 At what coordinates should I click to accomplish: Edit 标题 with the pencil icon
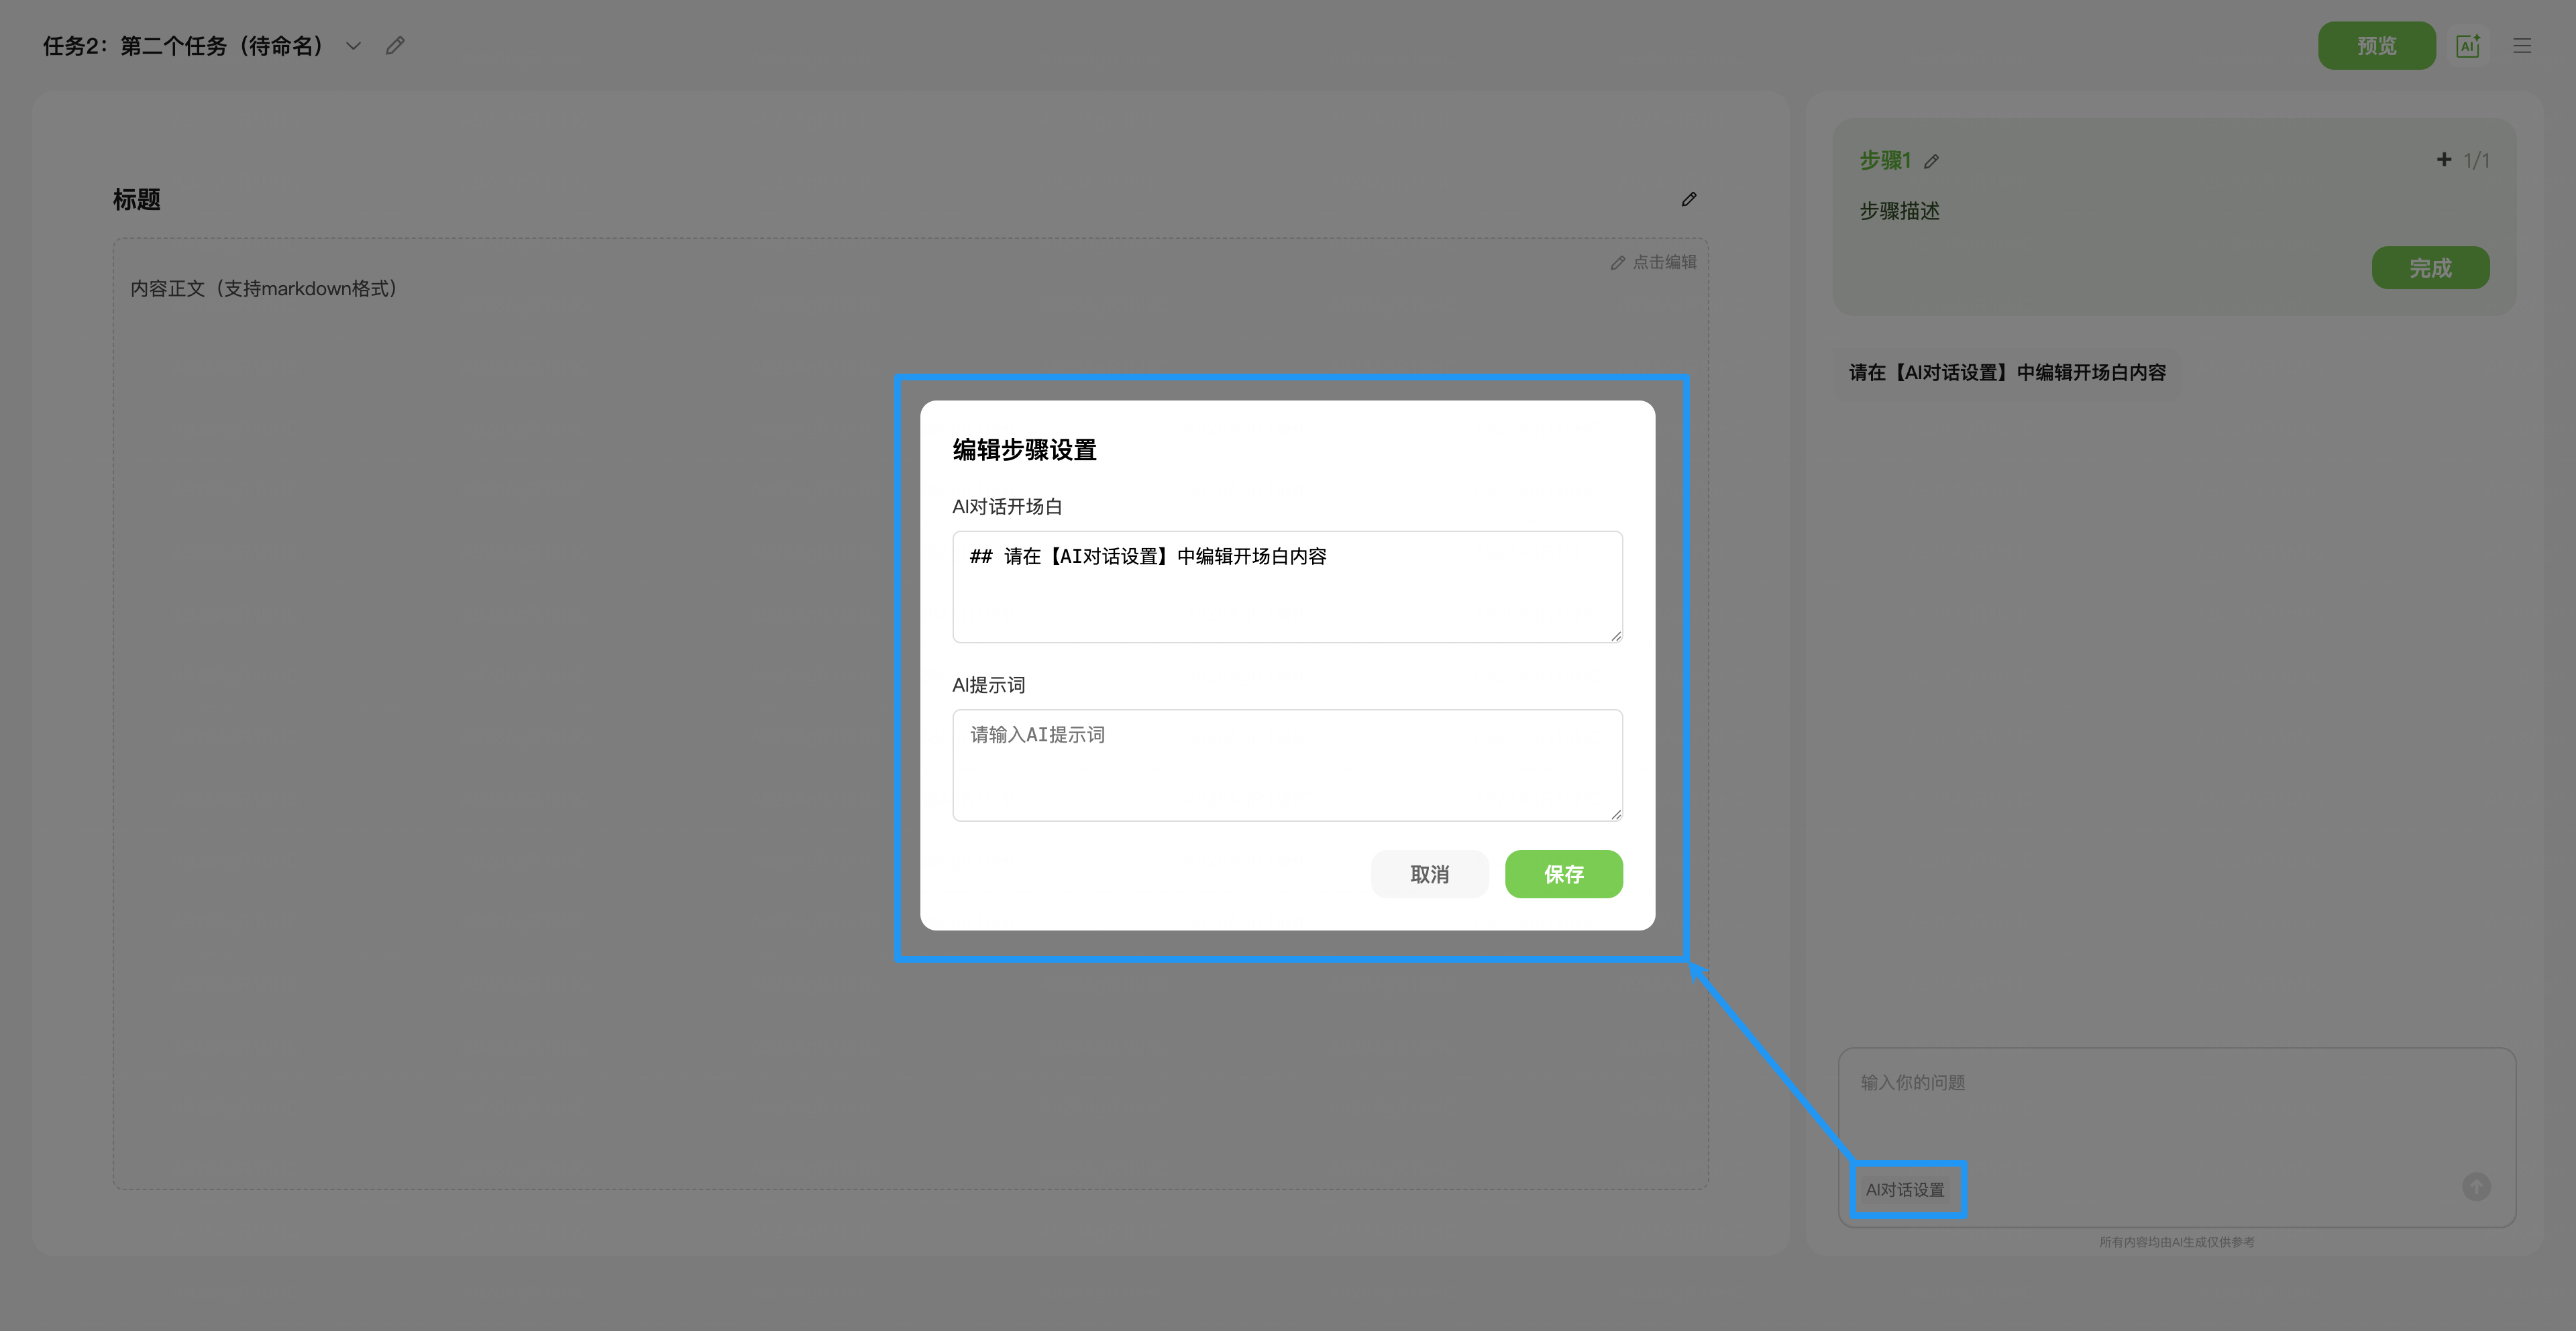1689,200
